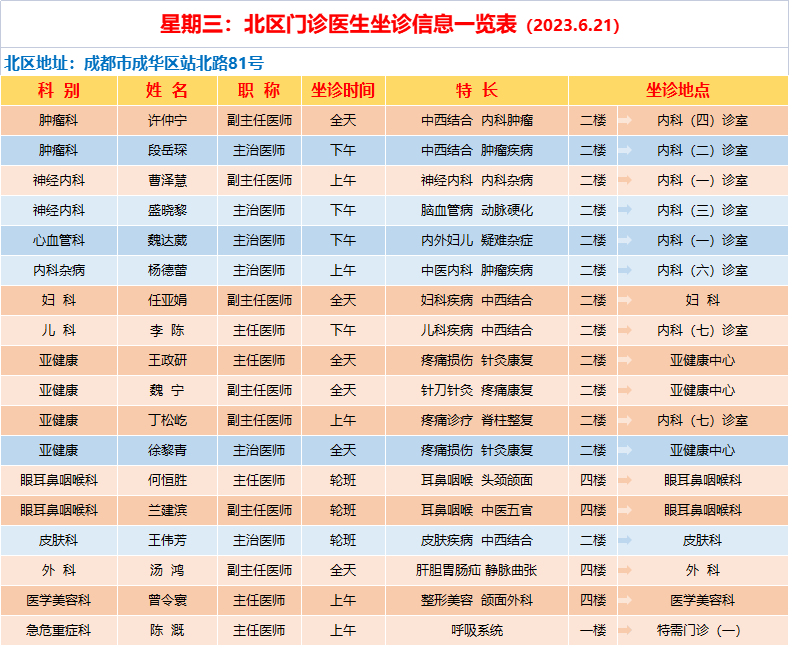796x646 pixels.
Task: Select doctor name 王伟芳
Action: tap(168, 540)
